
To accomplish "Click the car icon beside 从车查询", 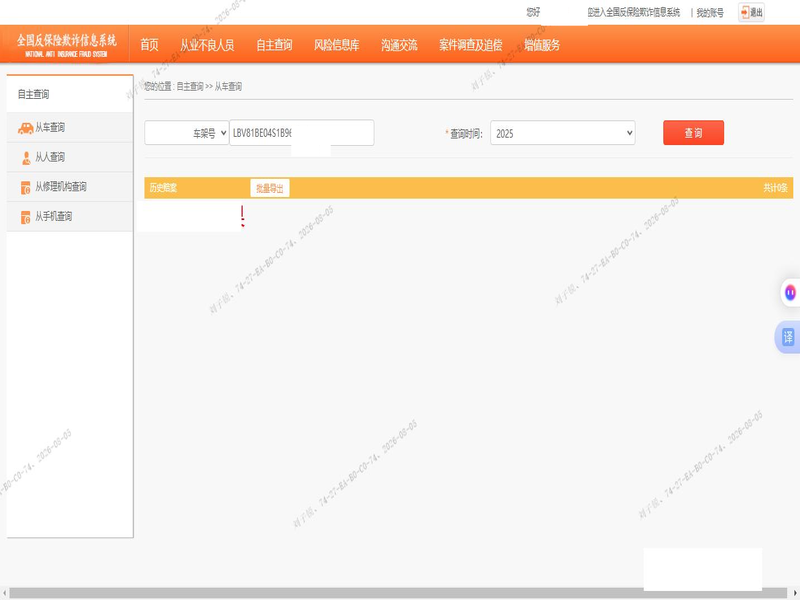I will tap(26, 128).
